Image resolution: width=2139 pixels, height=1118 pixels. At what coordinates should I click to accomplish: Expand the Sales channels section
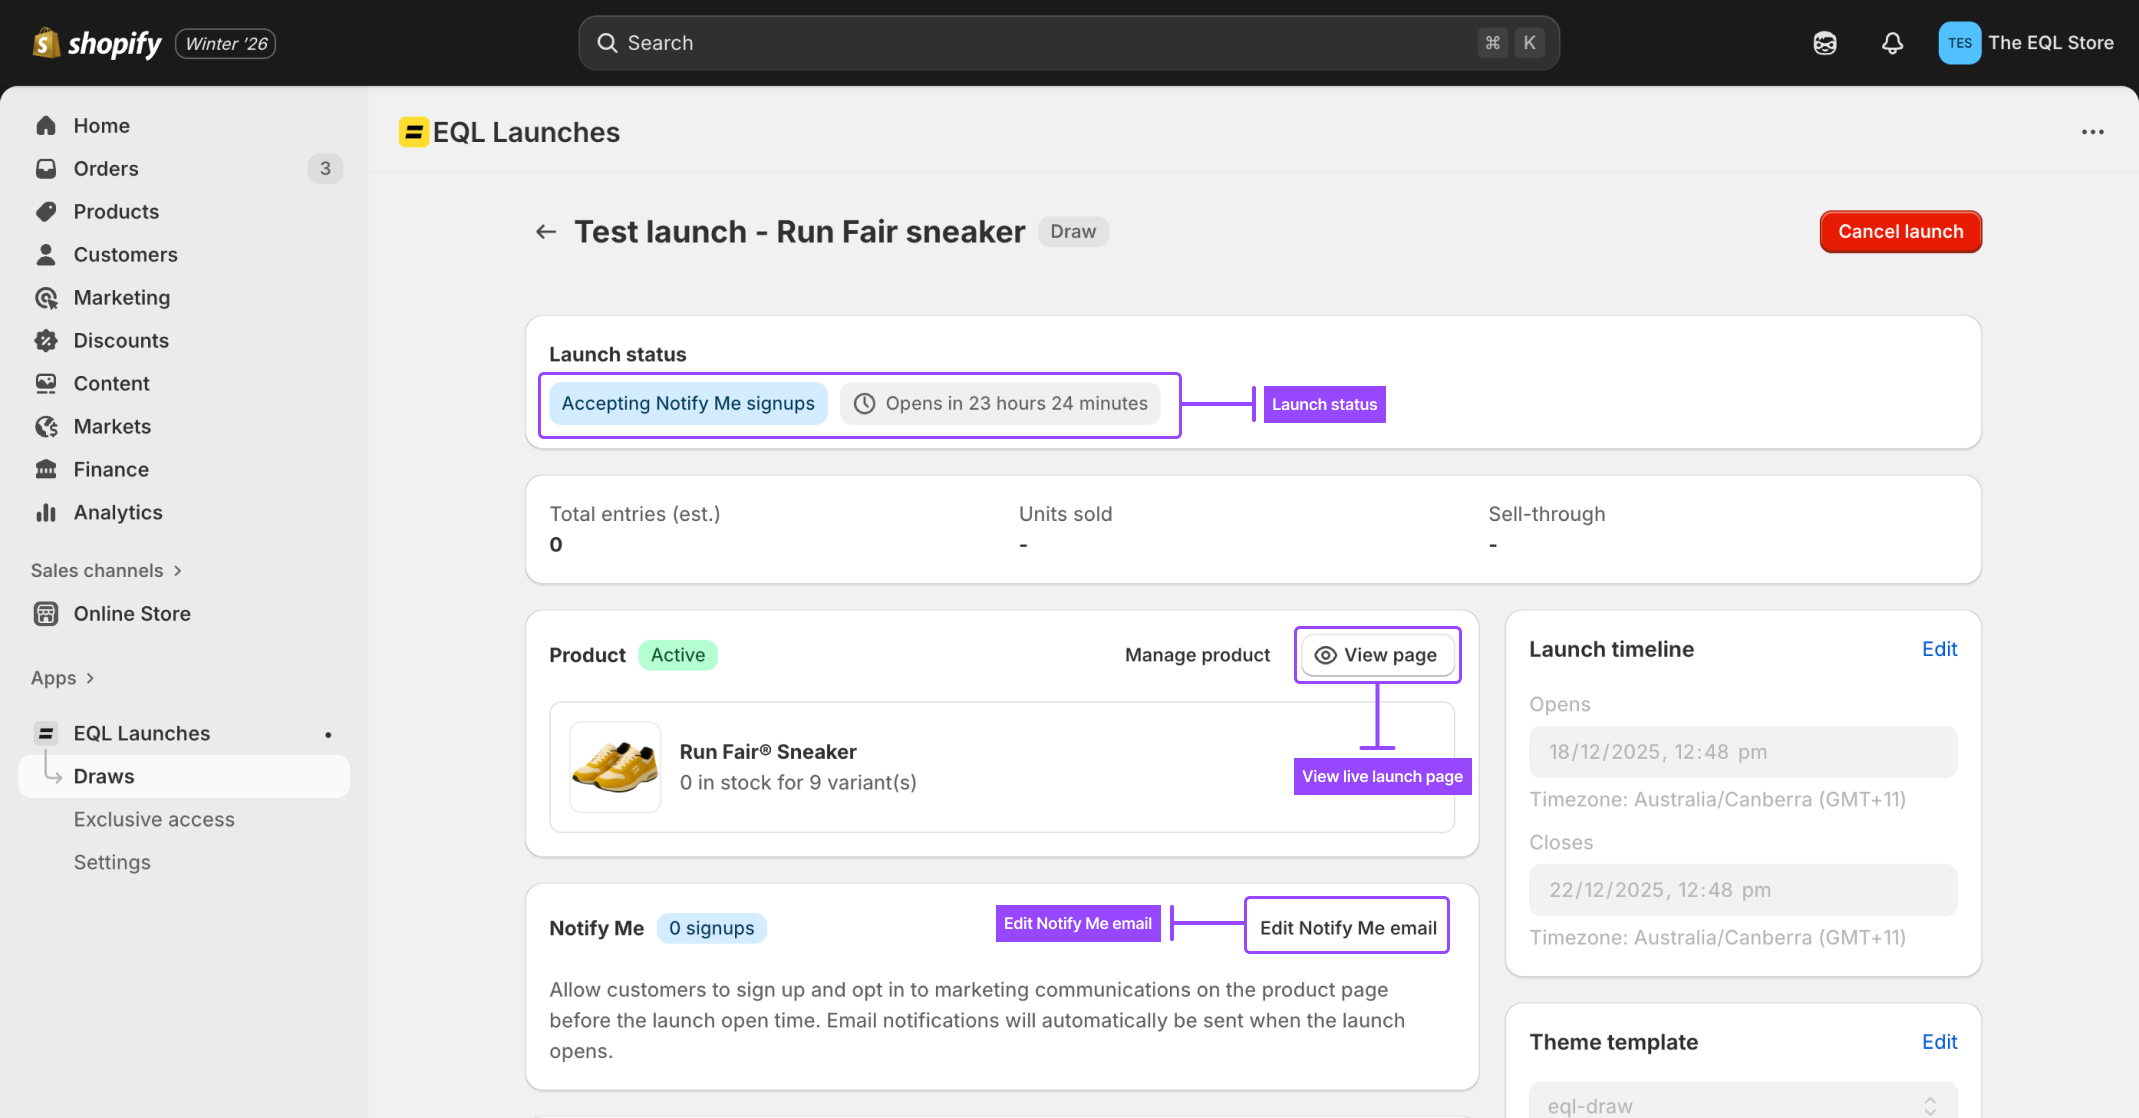click(106, 570)
